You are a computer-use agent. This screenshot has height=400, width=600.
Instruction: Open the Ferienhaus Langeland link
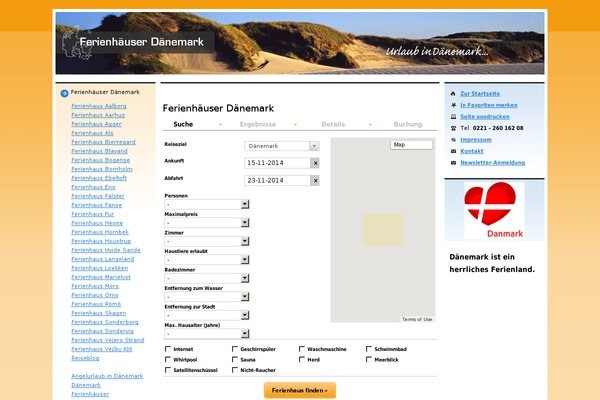[103, 259]
